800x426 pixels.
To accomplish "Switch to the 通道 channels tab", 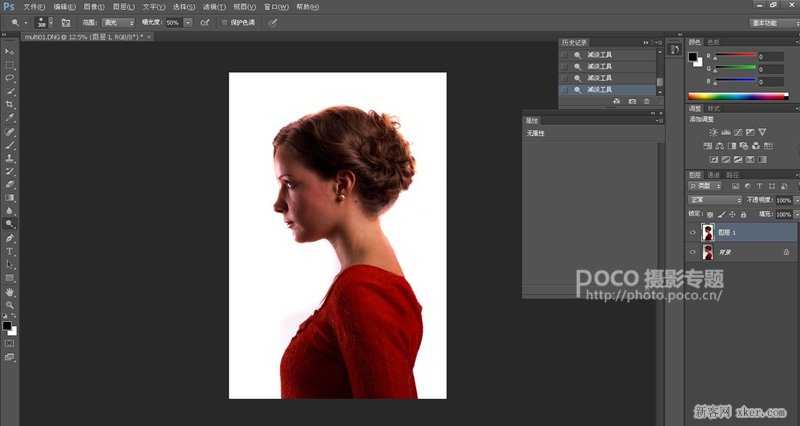I will pyautogui.click(x=713, y=175).
